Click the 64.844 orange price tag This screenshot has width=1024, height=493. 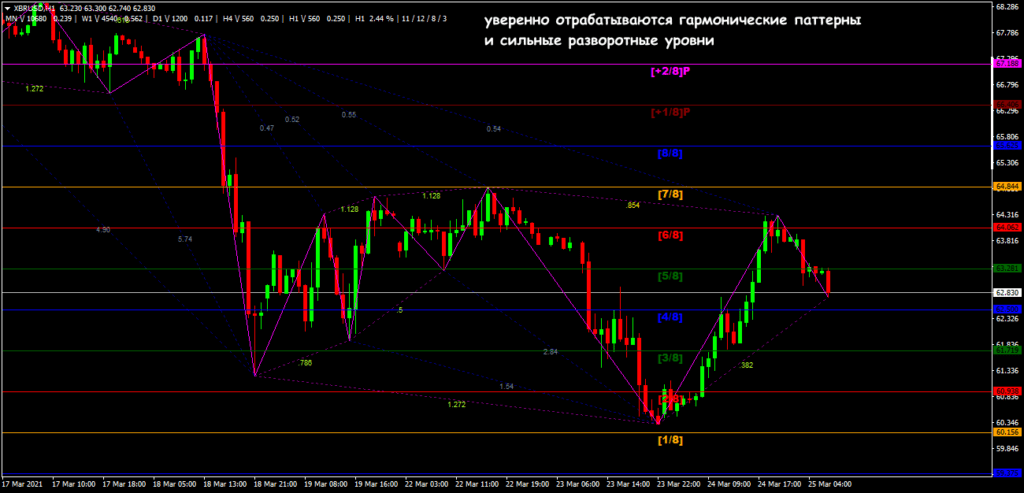click(x=1006, y=186)
